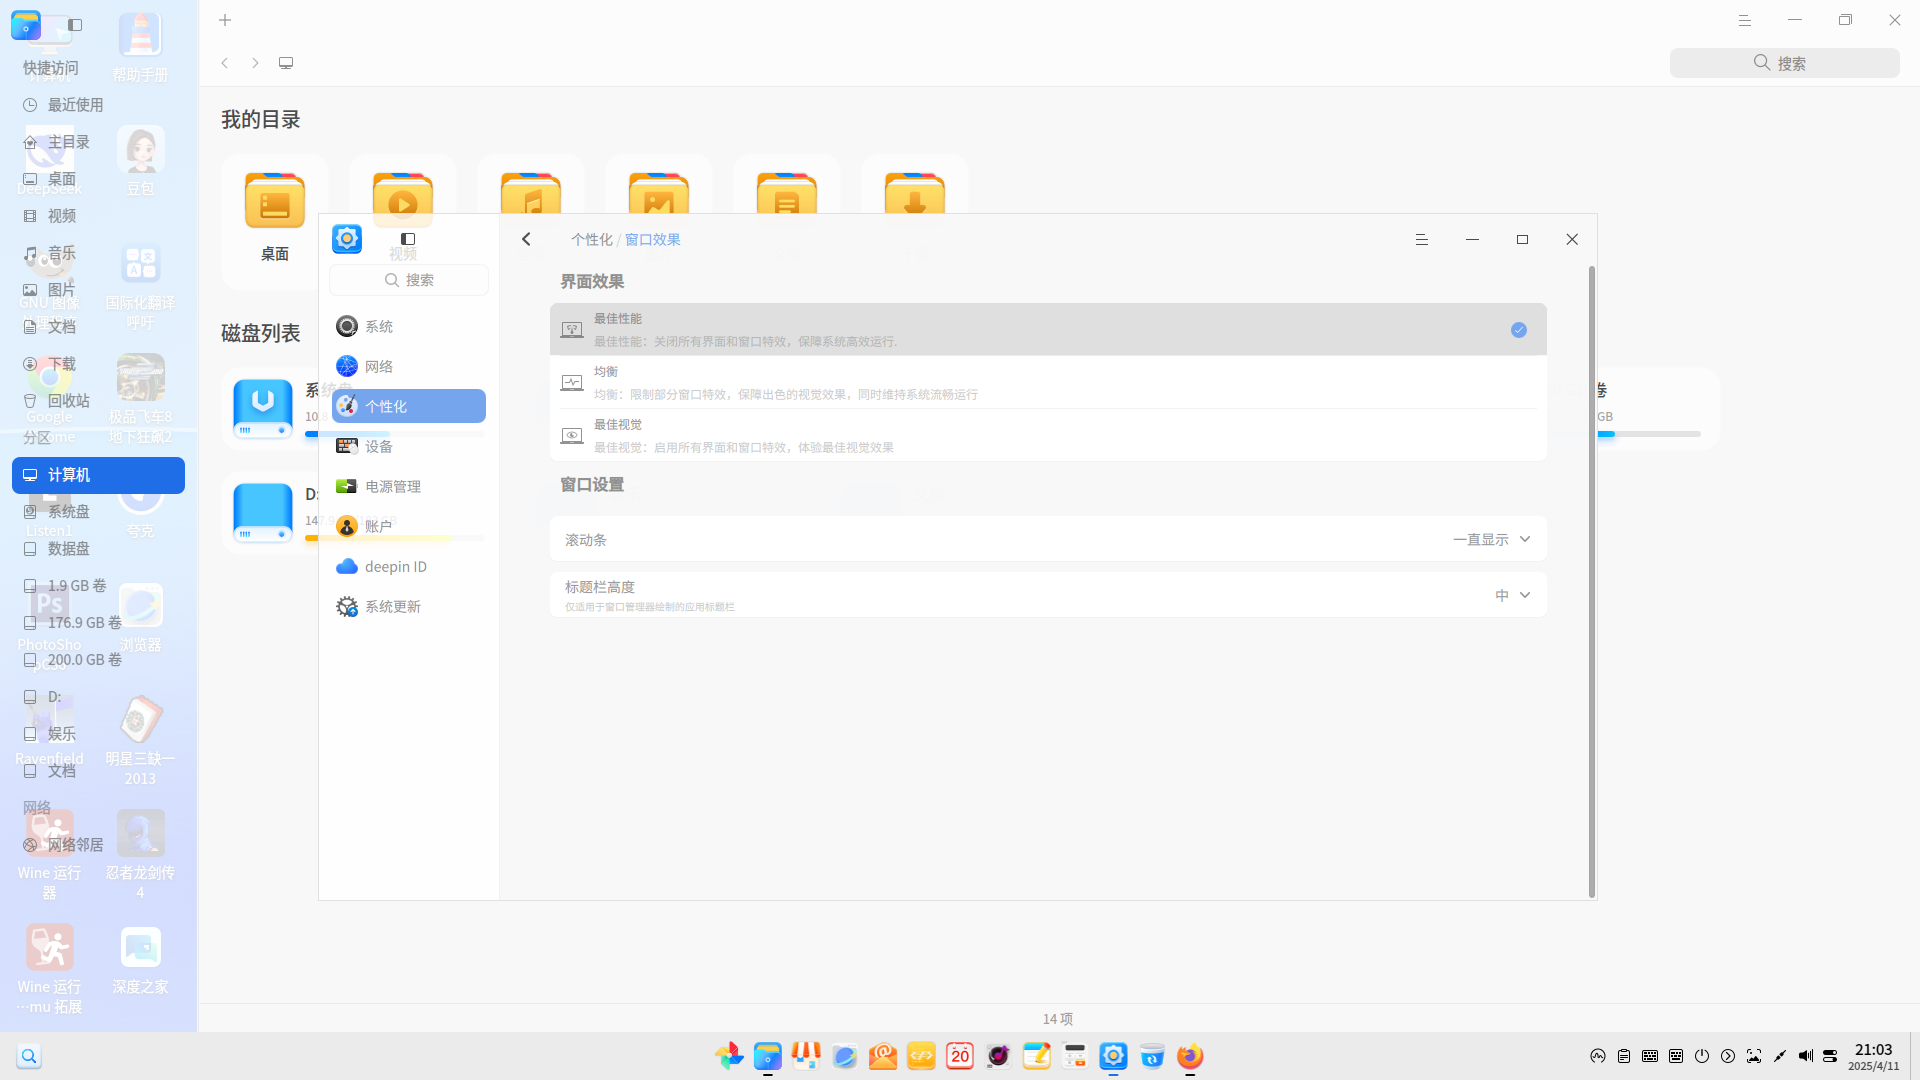Click the 个性化 breadcrumb link
Image resolution: width=1920 pixels, height=1080 pixels.
[591, 239]
